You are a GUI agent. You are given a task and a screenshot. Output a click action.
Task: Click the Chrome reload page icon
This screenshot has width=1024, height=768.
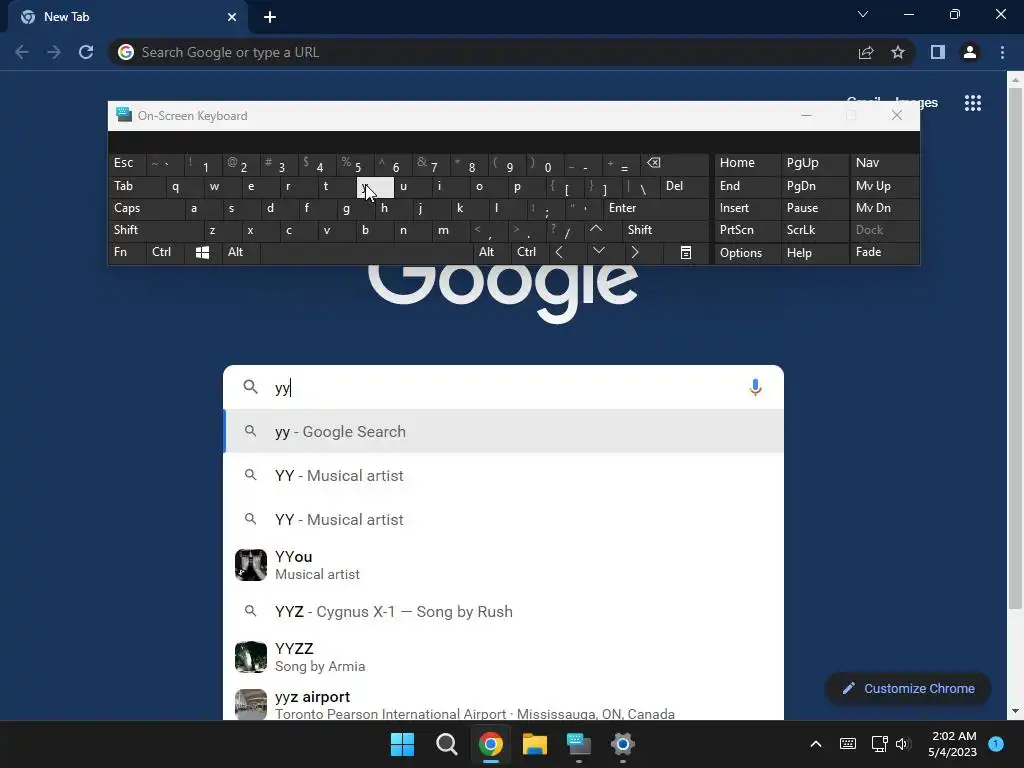point(86,52)
